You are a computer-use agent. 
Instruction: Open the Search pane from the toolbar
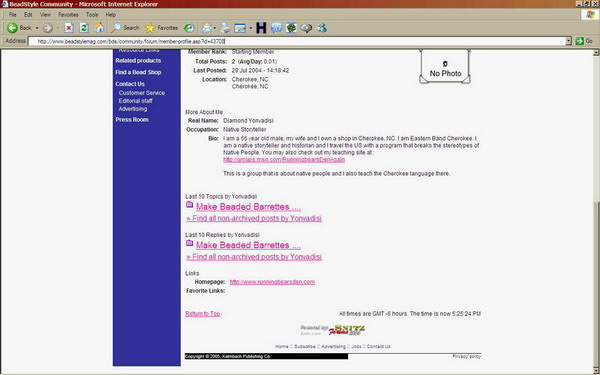(x=125, y=28)
